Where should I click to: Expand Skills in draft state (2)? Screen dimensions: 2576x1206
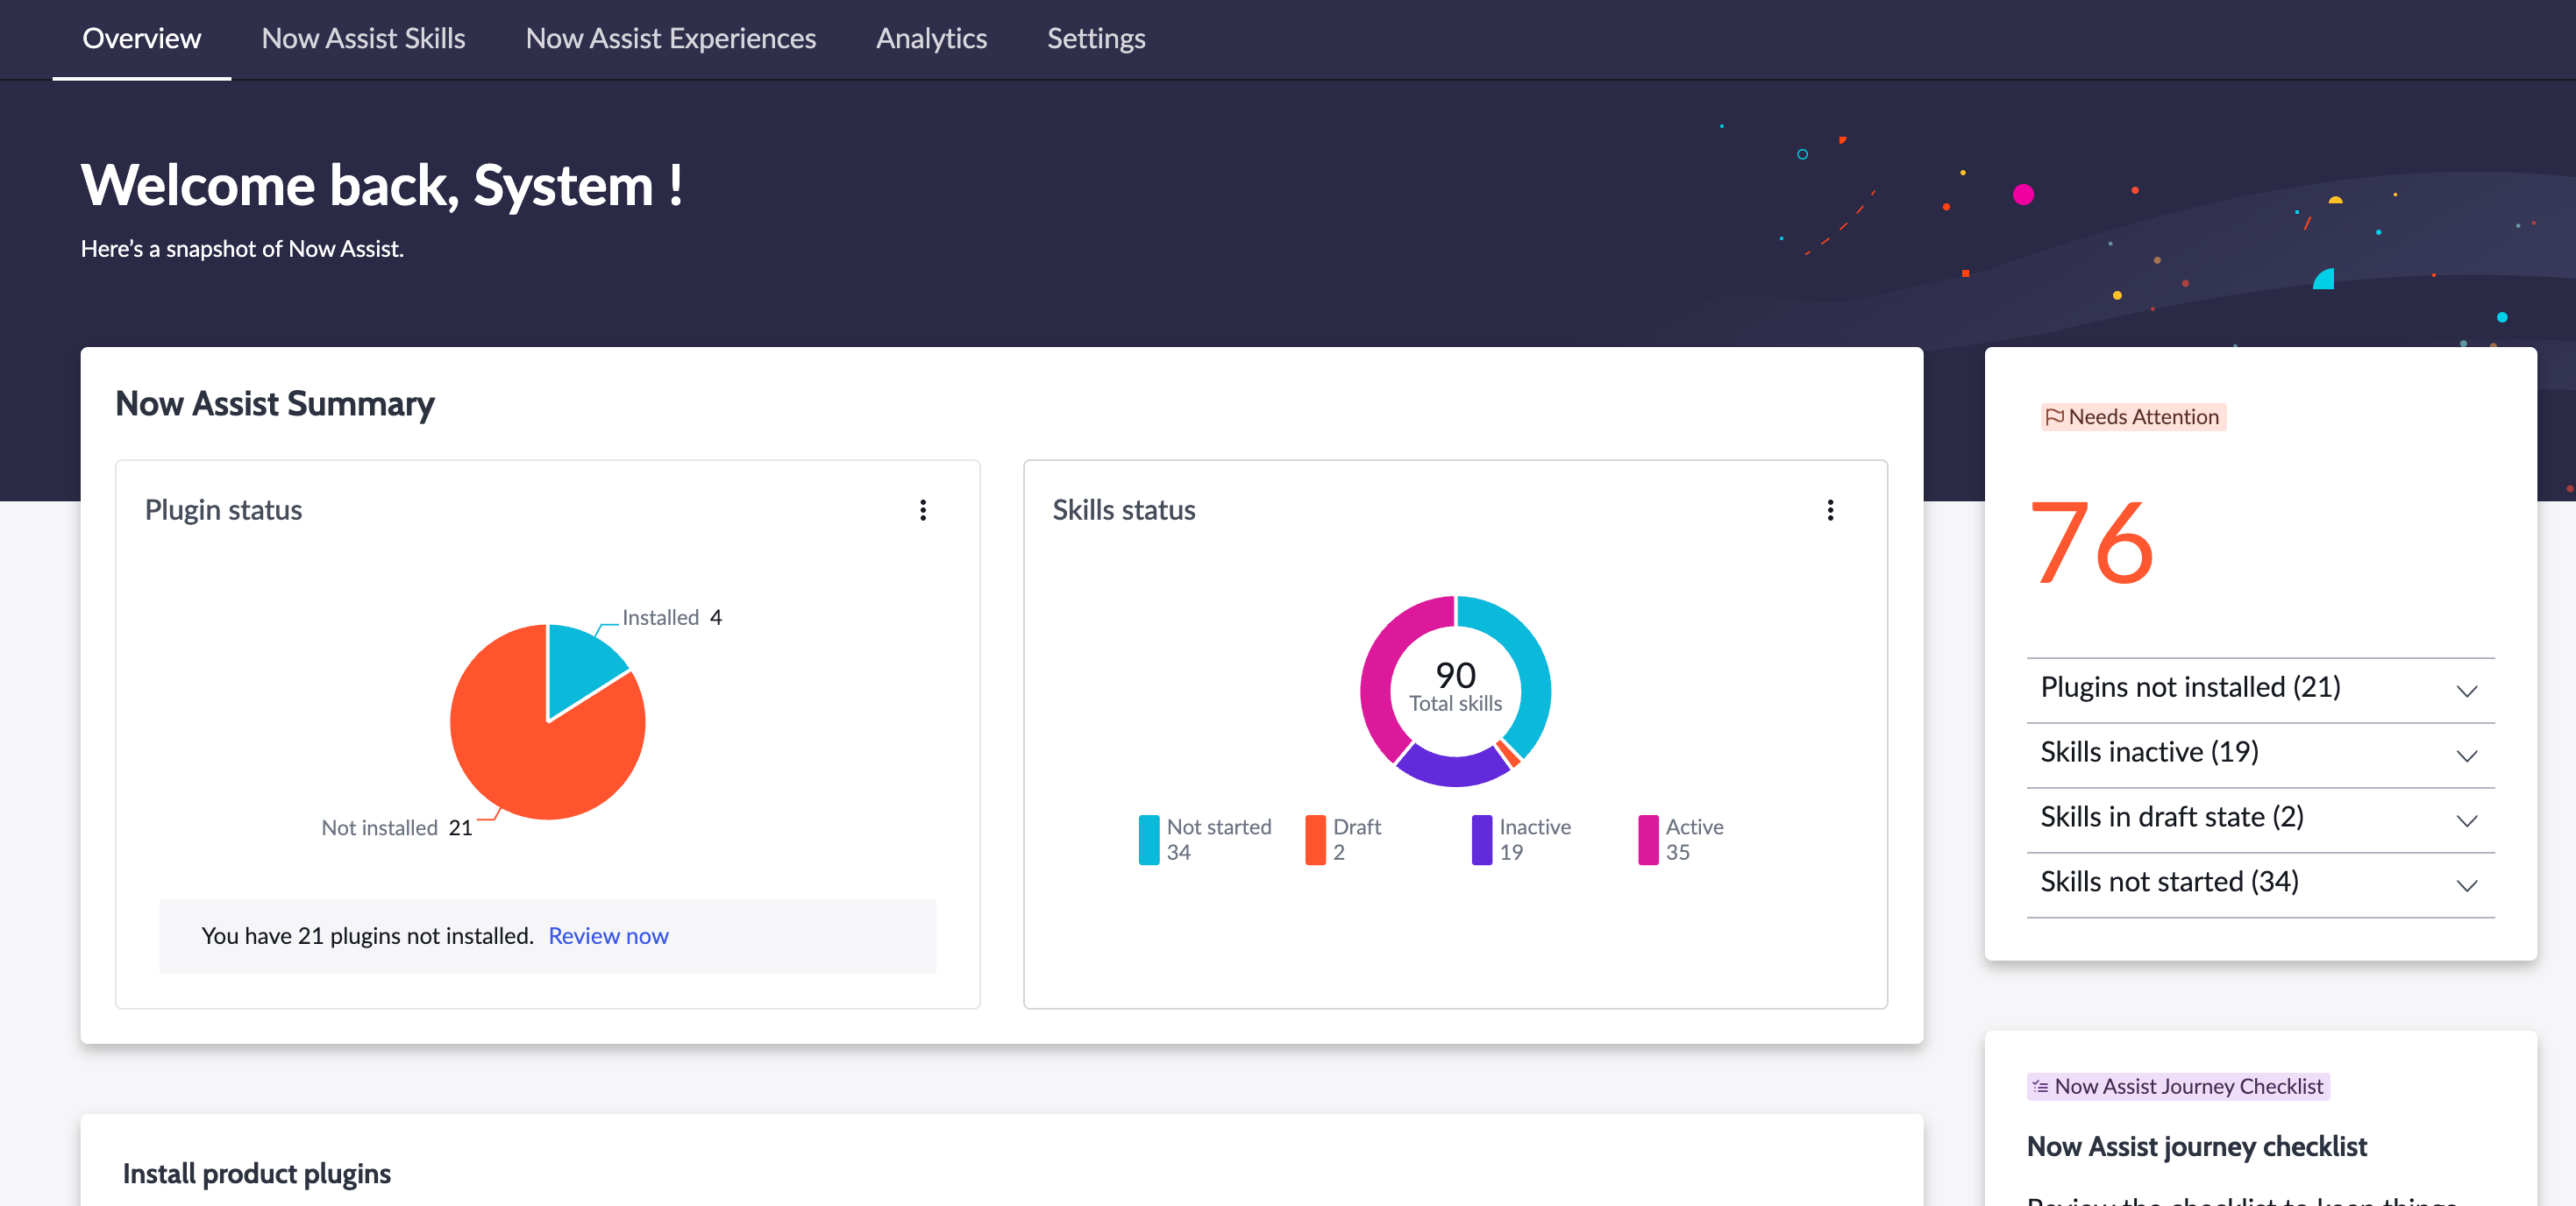2261,819
